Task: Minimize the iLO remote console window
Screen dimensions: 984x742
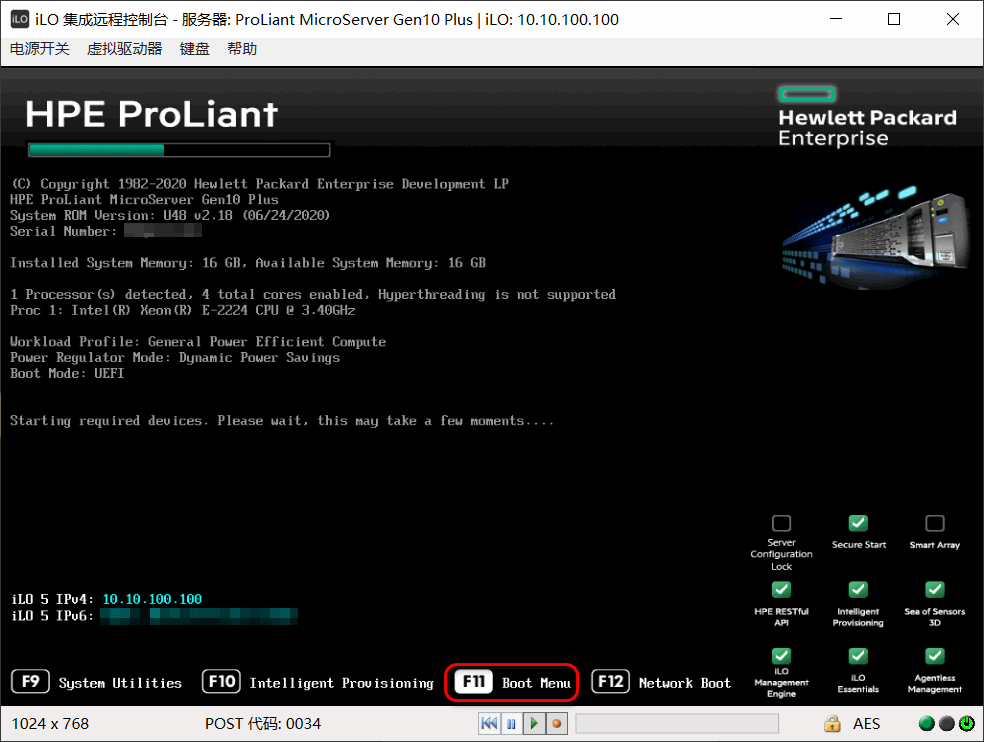Action: [836, 19]
